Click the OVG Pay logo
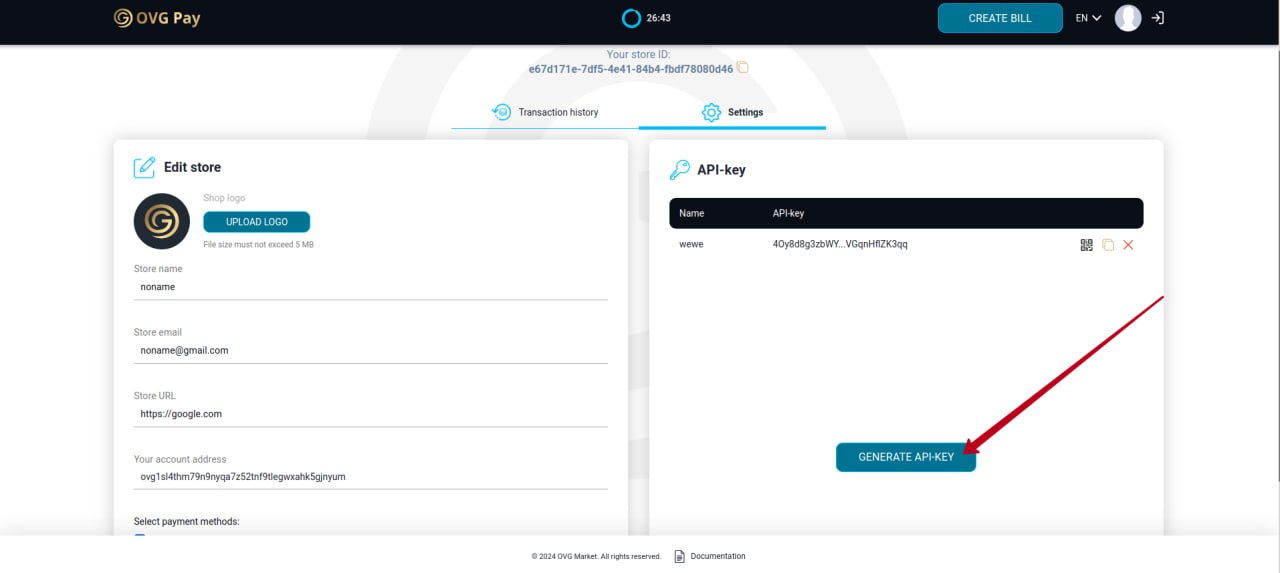This screenshot has width=1280, height=573. tap(156, 18)
